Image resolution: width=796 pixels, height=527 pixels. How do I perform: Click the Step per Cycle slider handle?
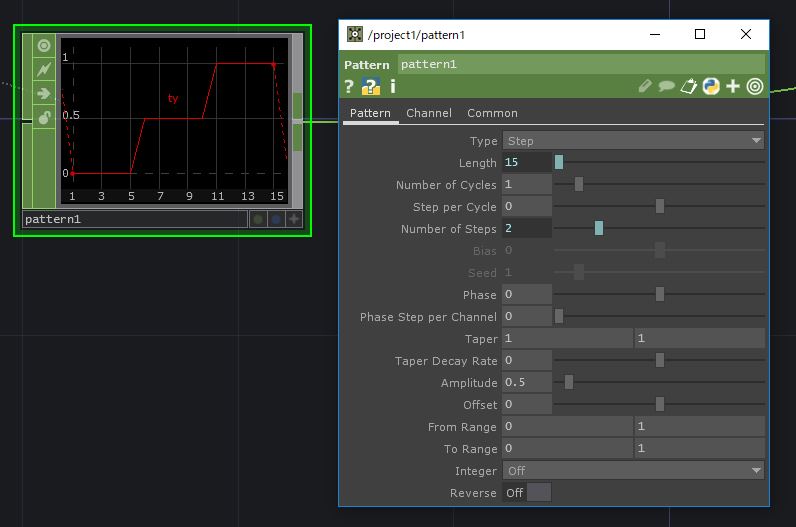[660, 206]
